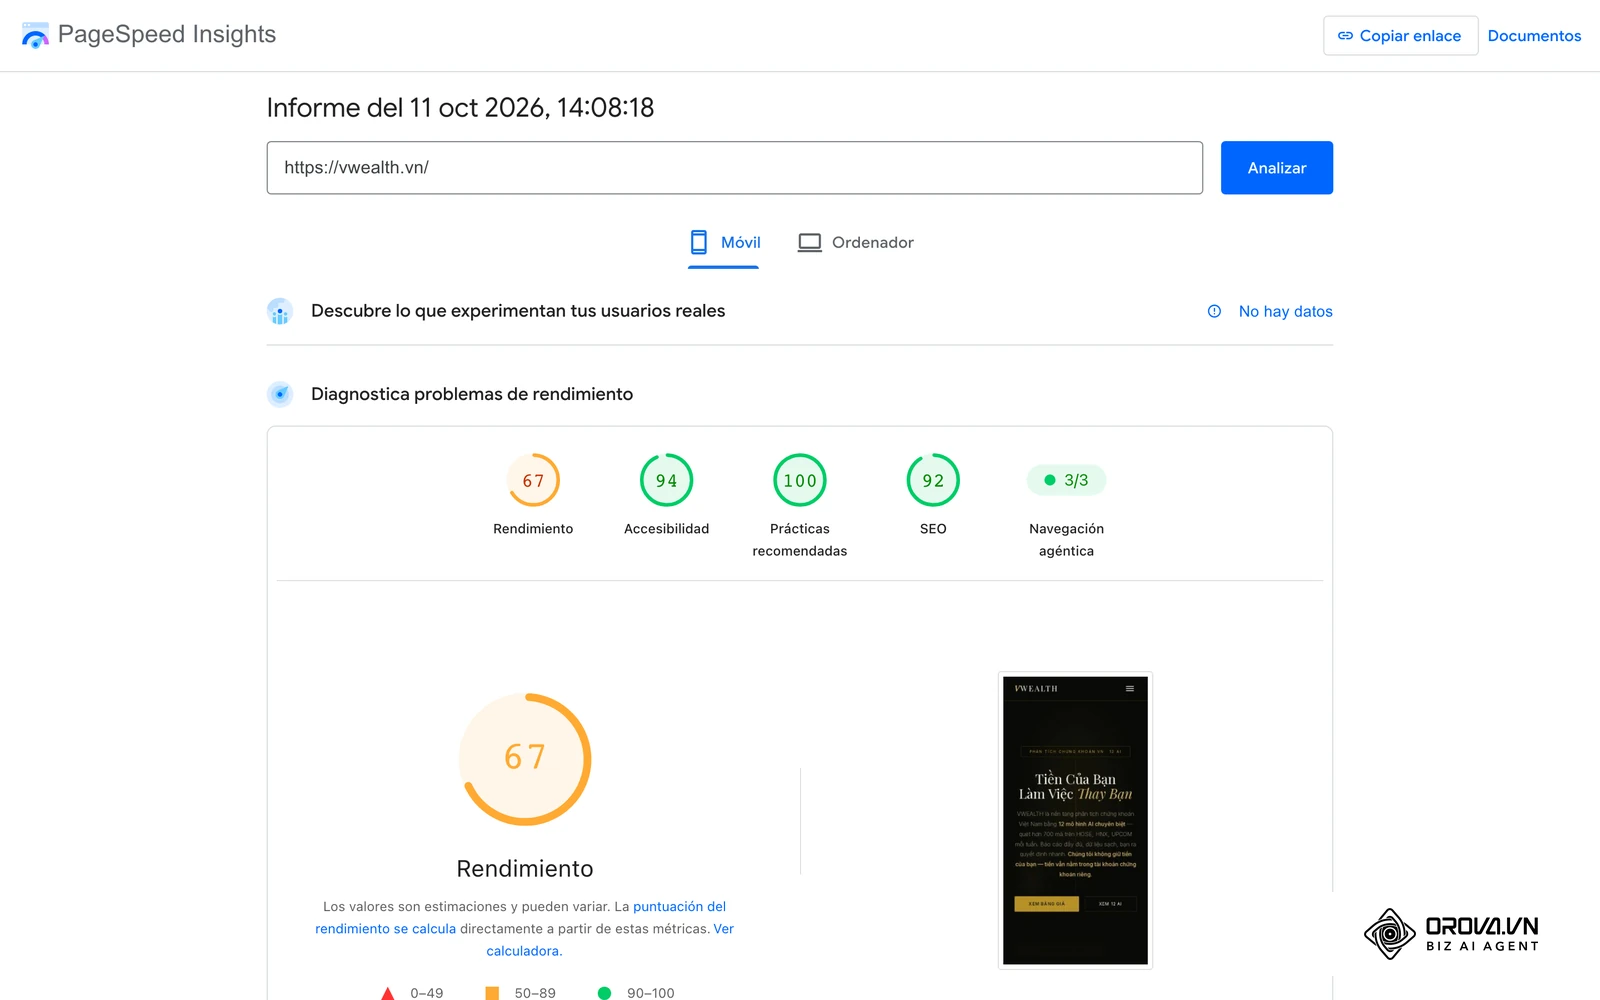Click the info icon next to No hay datos

1214,311
